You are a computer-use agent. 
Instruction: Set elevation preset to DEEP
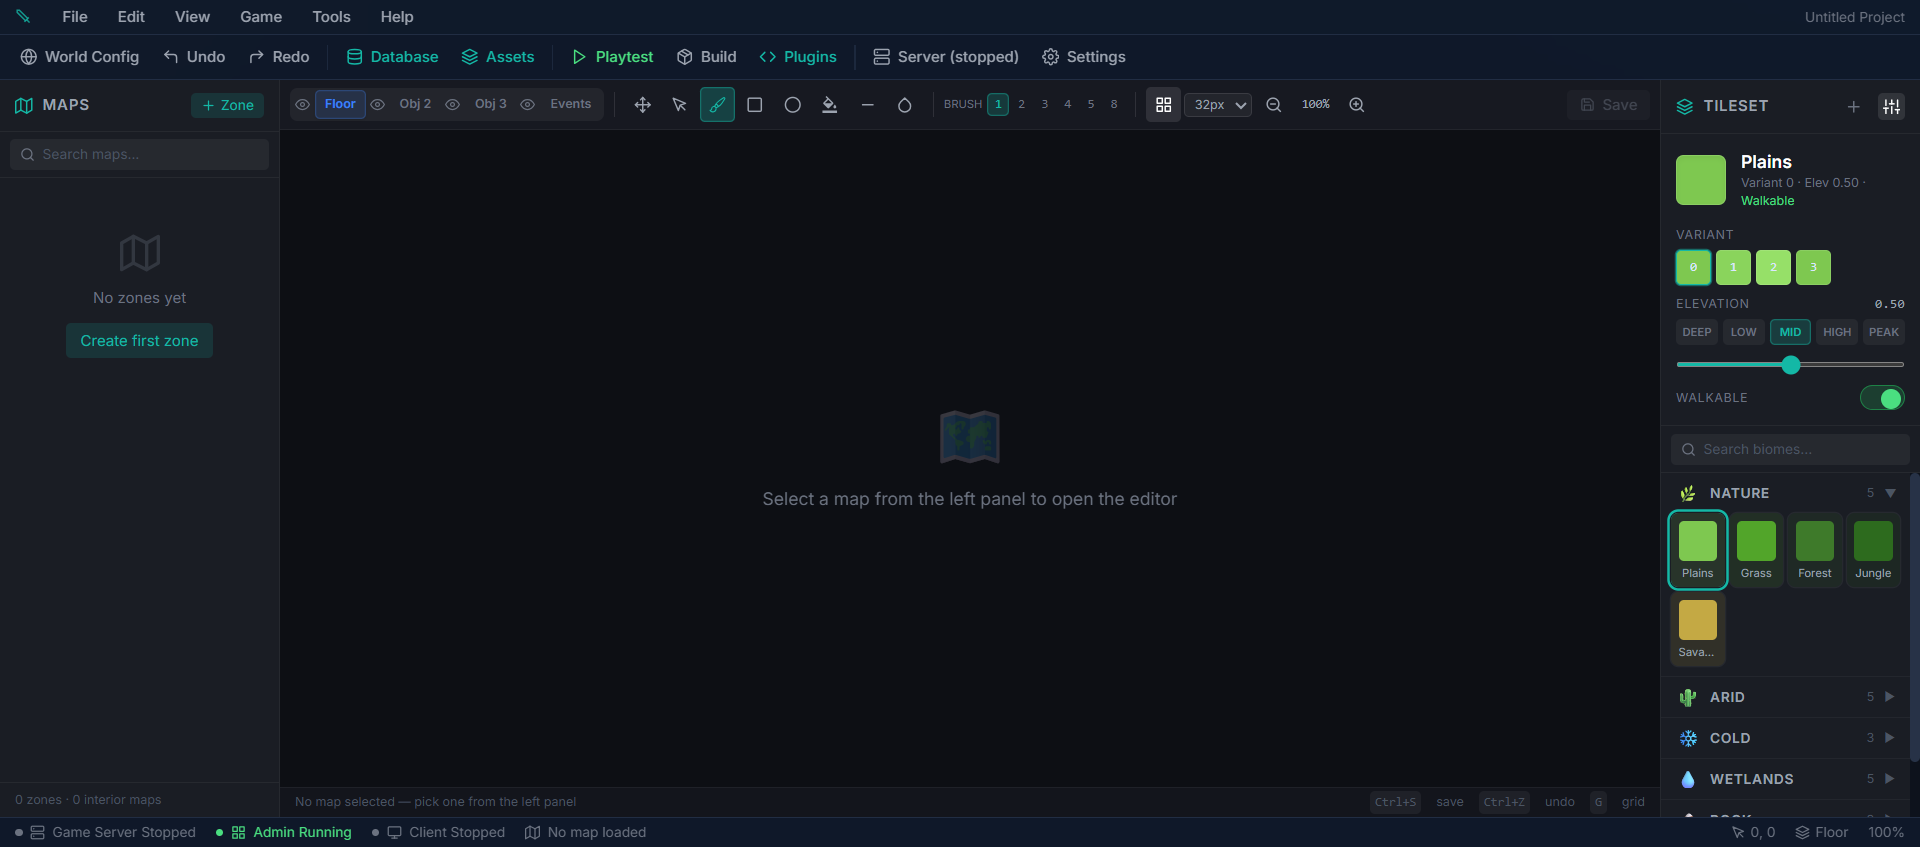1697,332
